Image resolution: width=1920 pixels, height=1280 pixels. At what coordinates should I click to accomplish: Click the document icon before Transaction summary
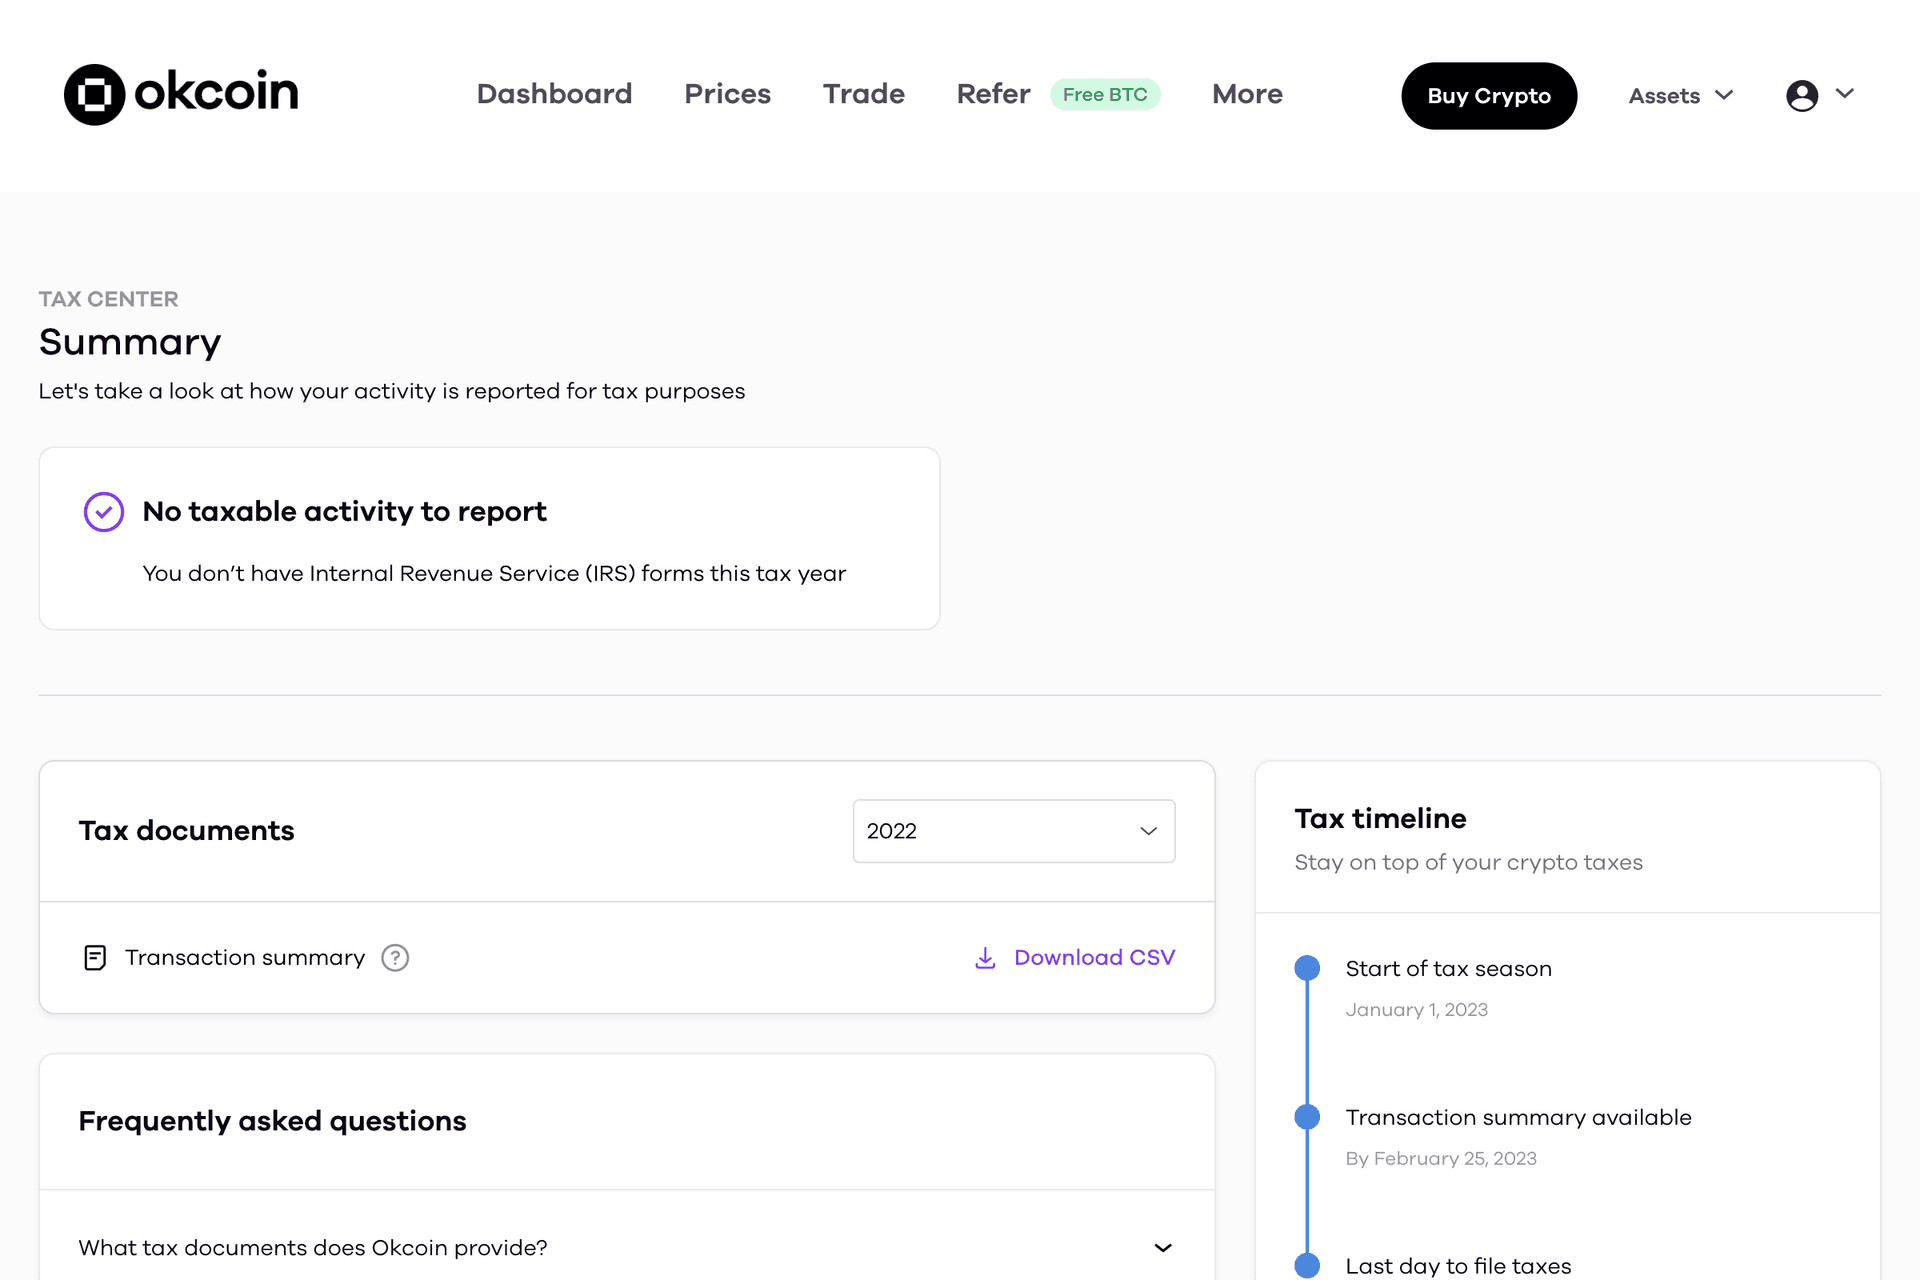[94, 957]
